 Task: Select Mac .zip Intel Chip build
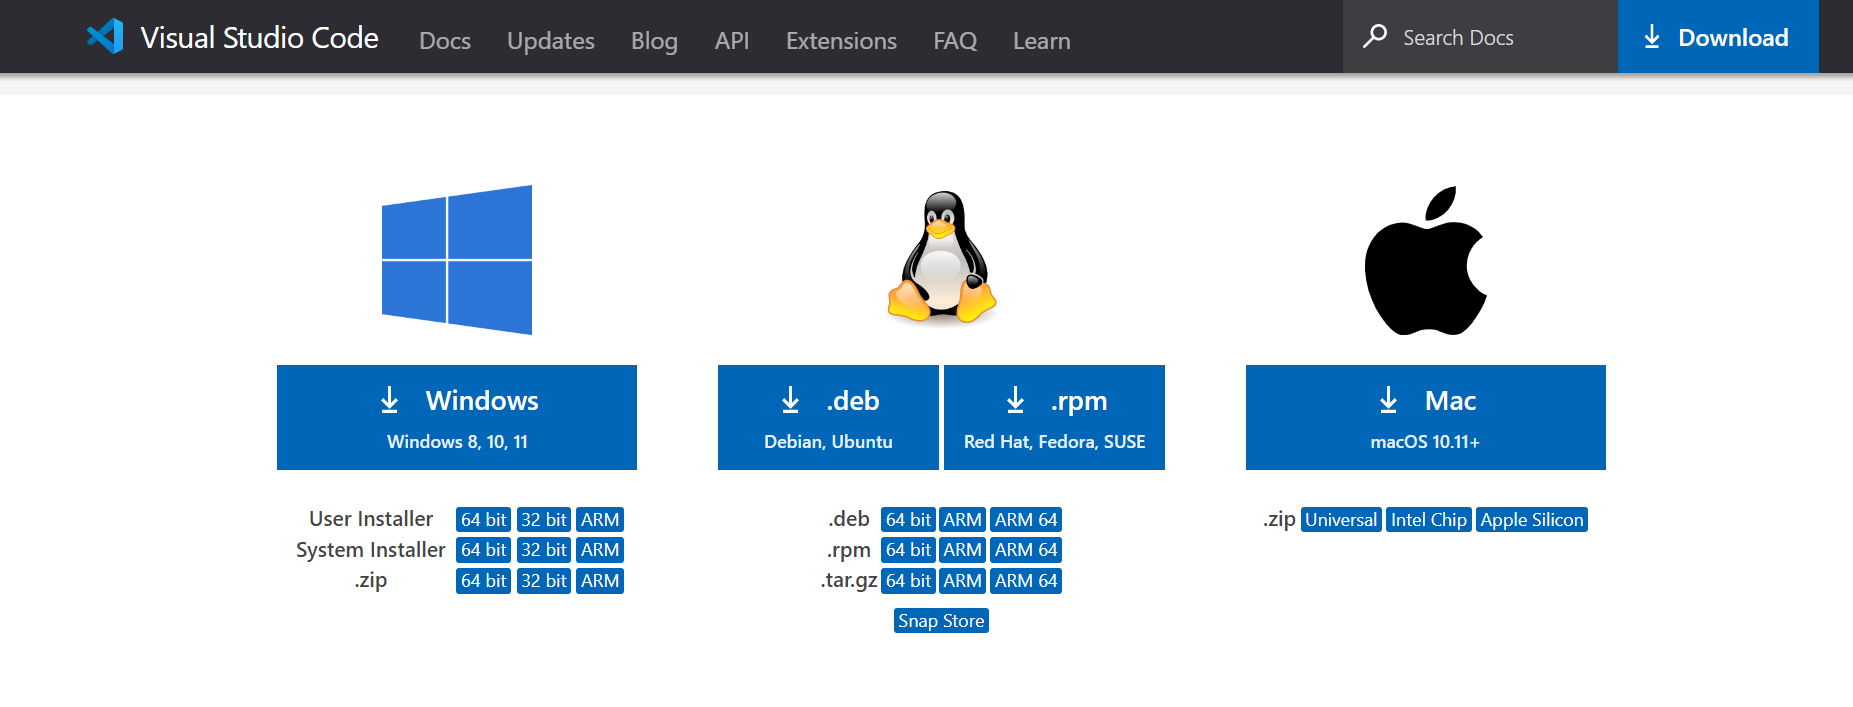coord(1429,520)
